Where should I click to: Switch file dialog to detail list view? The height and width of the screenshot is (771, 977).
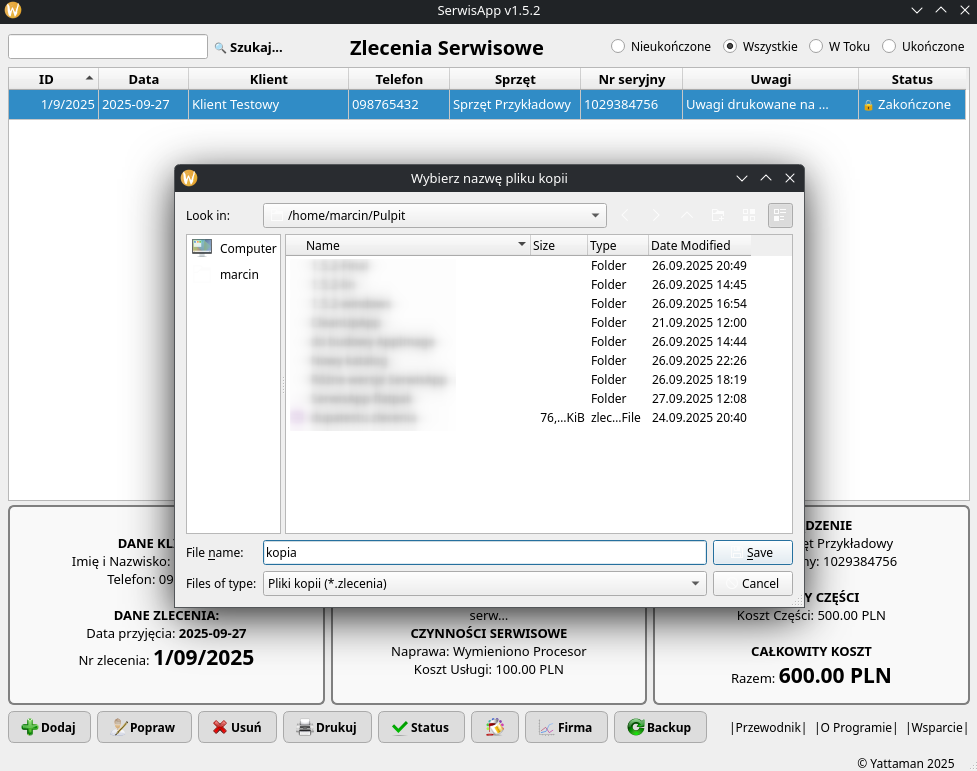tap(780, 215)
